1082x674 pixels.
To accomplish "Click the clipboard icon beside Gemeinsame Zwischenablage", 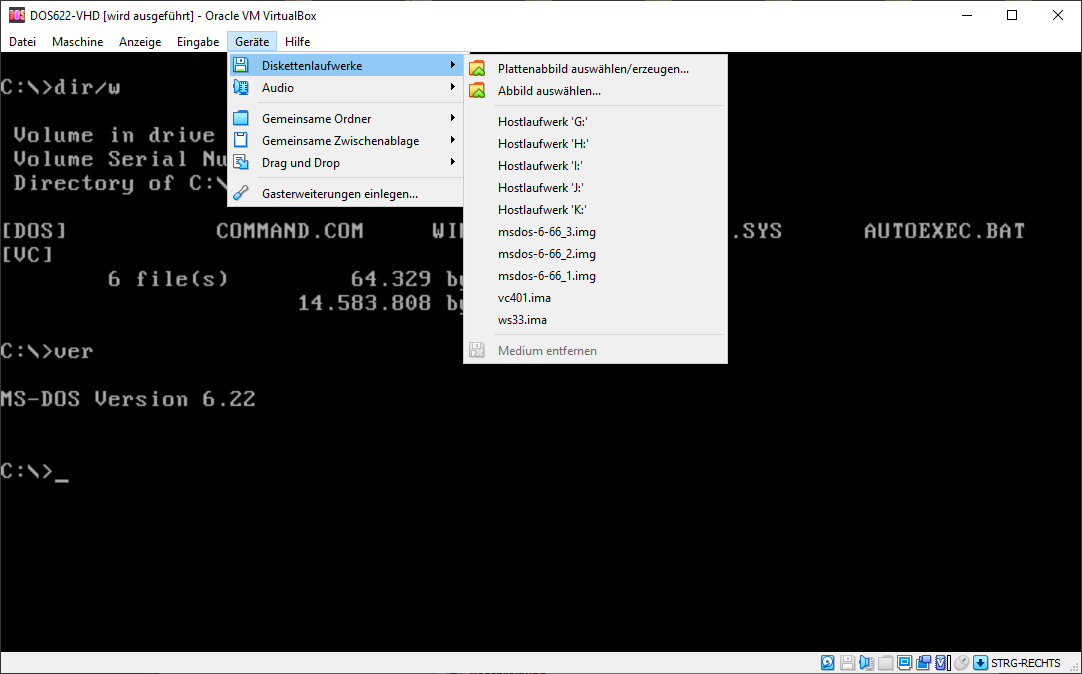I will (x=240, y=141).
